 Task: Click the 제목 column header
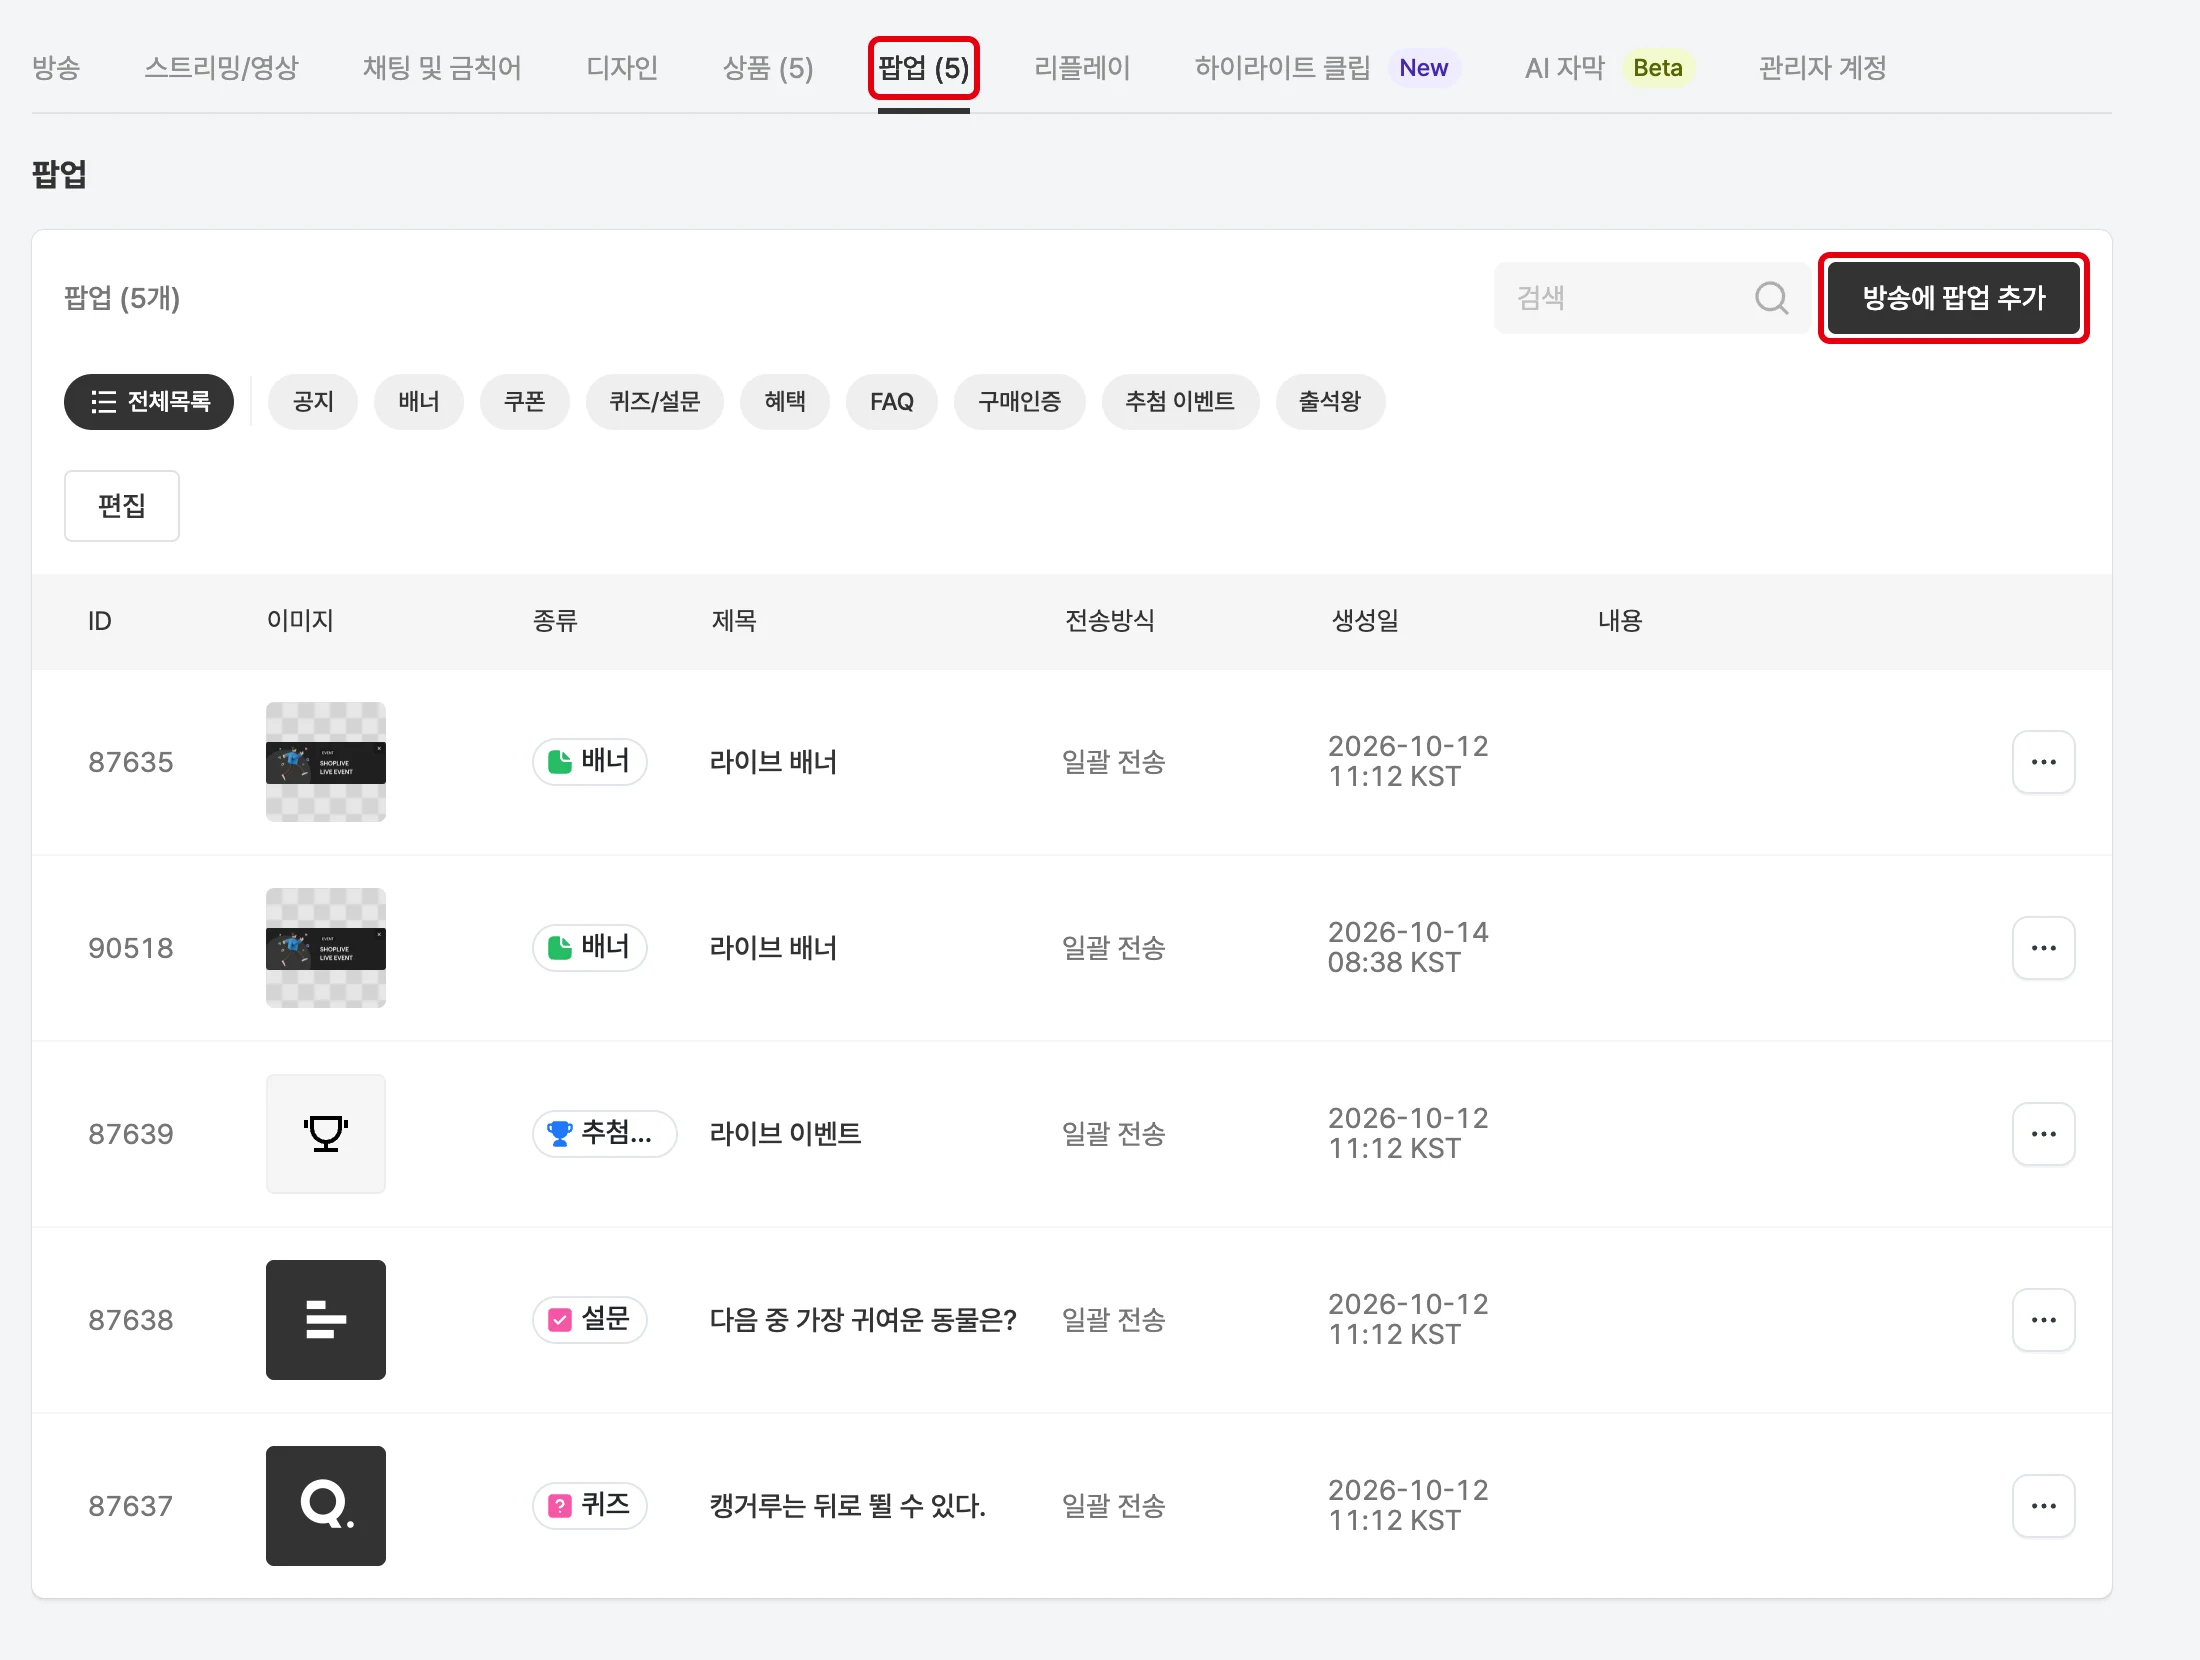pos(734,621)
